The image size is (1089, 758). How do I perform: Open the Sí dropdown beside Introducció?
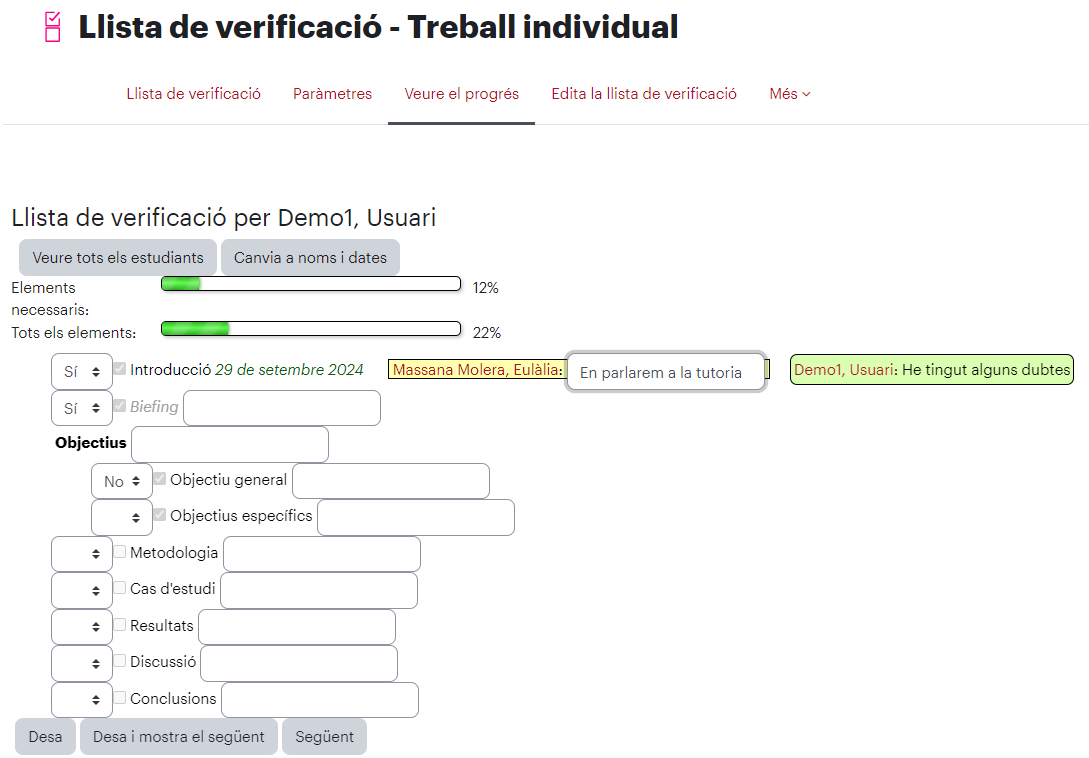(82, 372)
